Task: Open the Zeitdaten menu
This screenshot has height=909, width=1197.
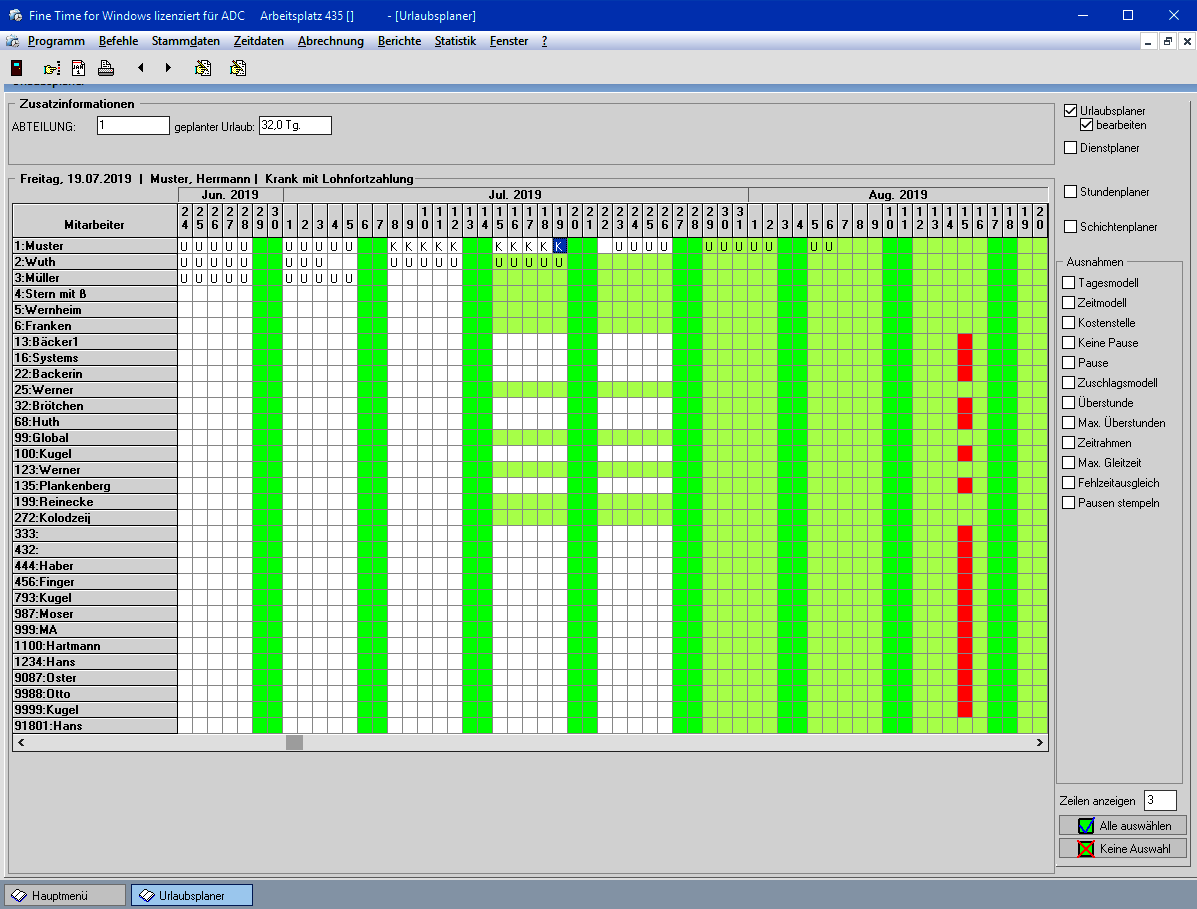Action: pos(259,41)
